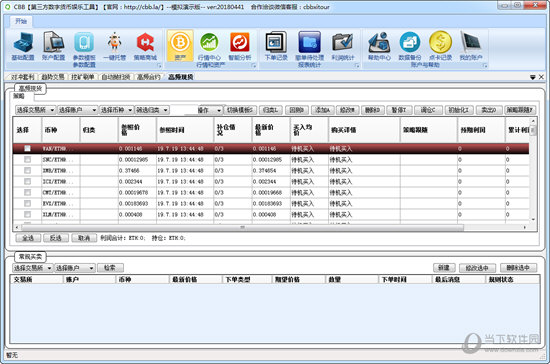Viewport: 550px width, 364px height.
Task: Open the 点卡记录 gold coin icon
Action: (441, 46)
